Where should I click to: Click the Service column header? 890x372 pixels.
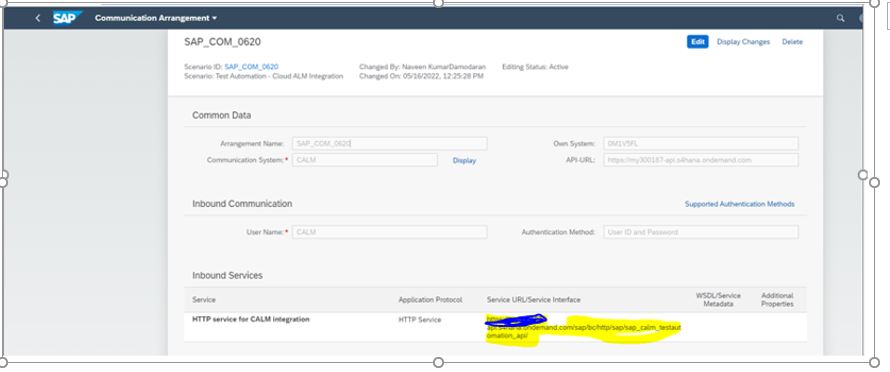pos(204,300)
